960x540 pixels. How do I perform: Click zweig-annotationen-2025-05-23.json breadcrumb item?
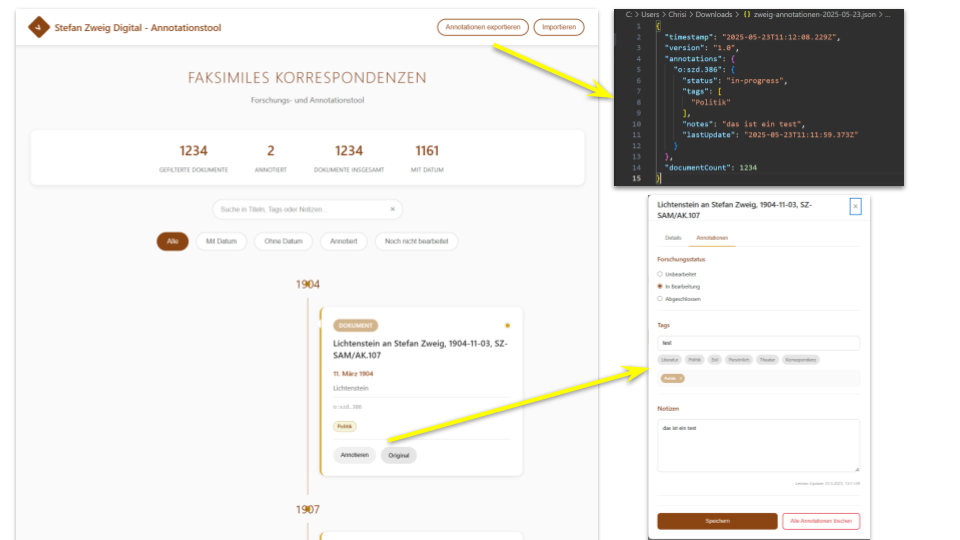(814, 14)
